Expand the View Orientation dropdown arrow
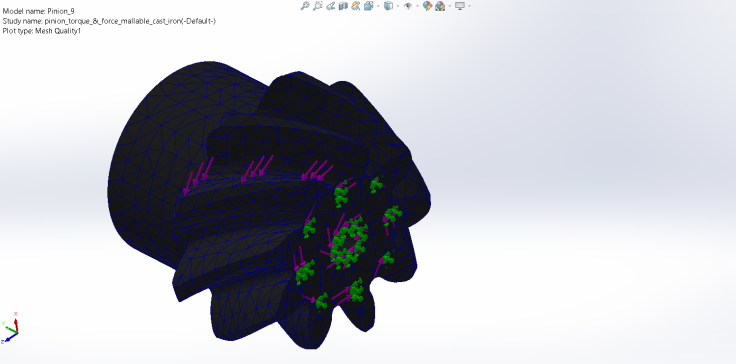Viewport: 736px width, 364px height. pyautogui.click(x=378, y=6)
